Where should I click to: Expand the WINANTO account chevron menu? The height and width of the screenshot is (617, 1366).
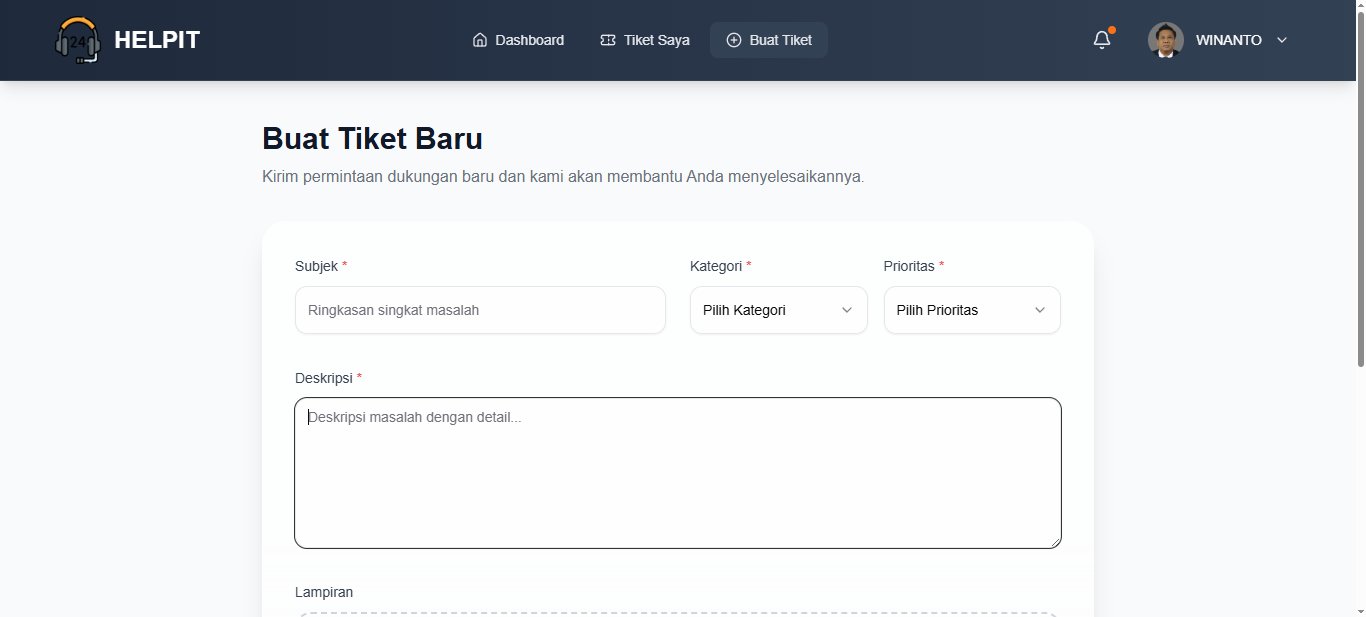[1281, 40]
